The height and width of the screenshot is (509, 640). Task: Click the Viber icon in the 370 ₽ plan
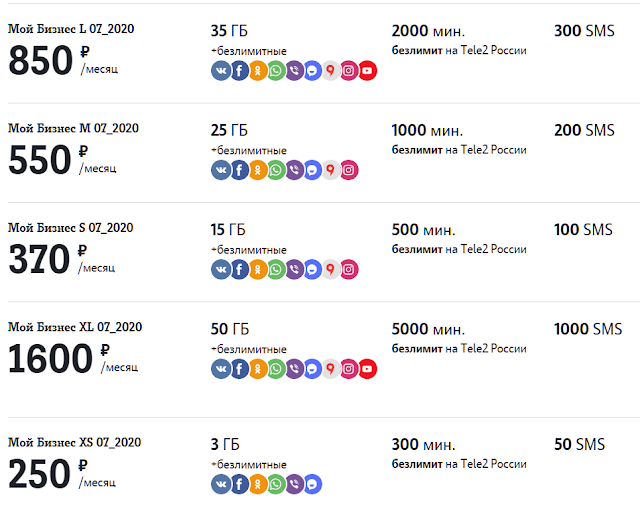pyautogui.click(x=294, y=269)
